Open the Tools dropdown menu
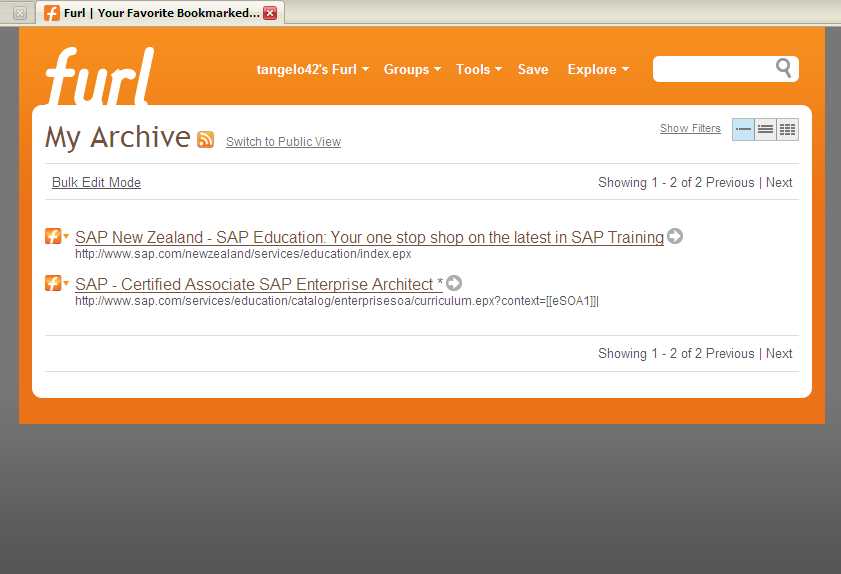 coord(479,69)
